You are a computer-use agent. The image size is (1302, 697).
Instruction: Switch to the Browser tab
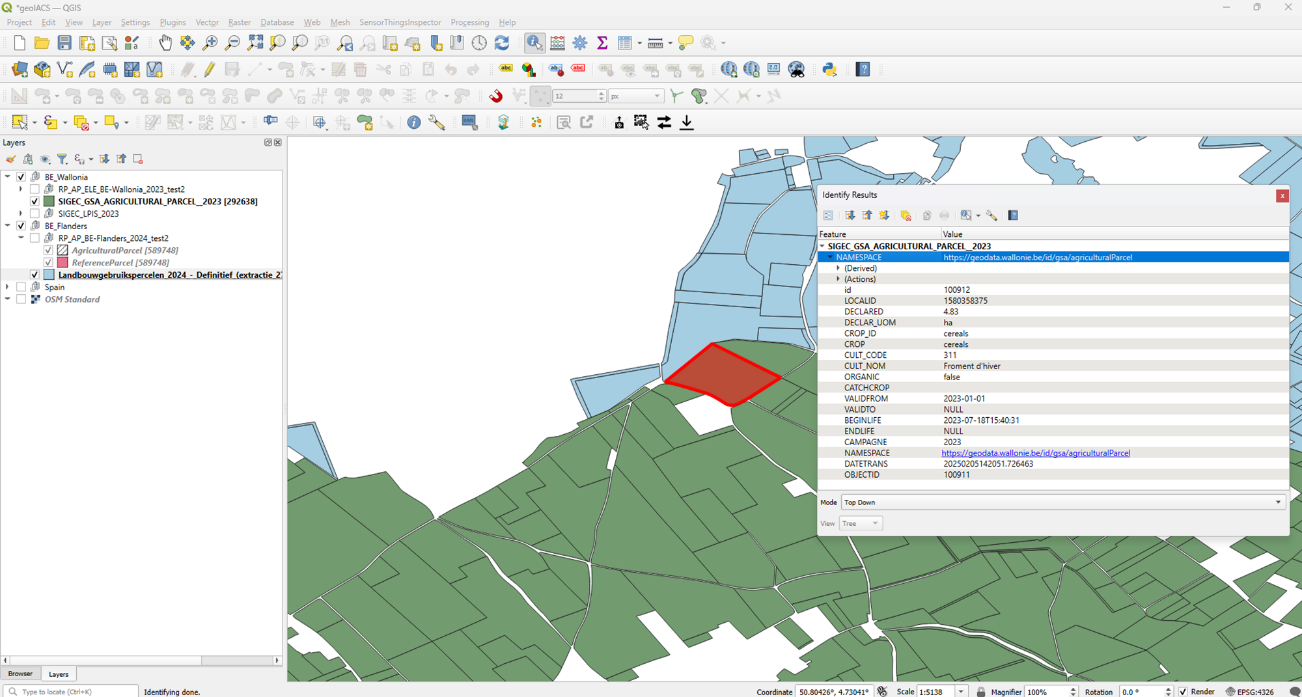point(20,674)
